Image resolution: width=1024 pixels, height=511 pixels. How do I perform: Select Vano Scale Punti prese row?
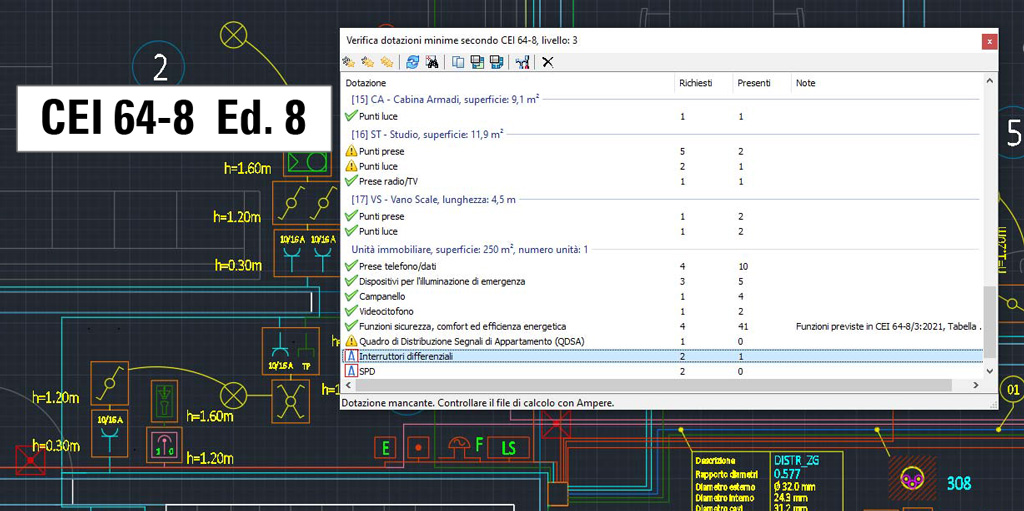coord(661,216)
